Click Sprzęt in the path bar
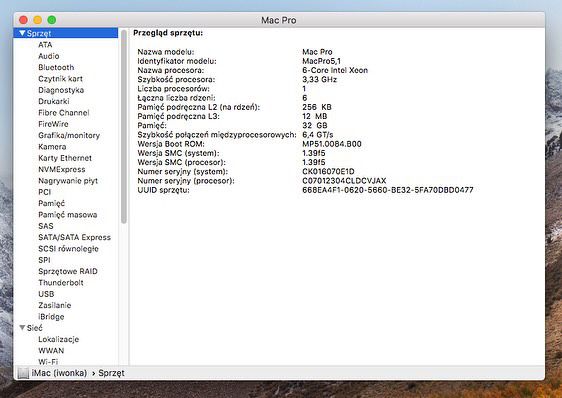The image size is (562, 398). pos(111,373)
